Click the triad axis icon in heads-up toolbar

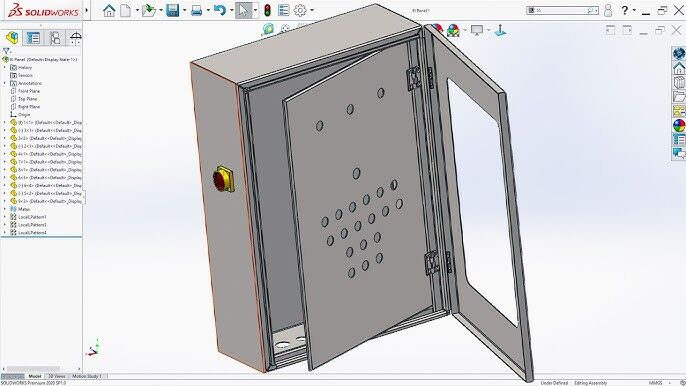500,30
